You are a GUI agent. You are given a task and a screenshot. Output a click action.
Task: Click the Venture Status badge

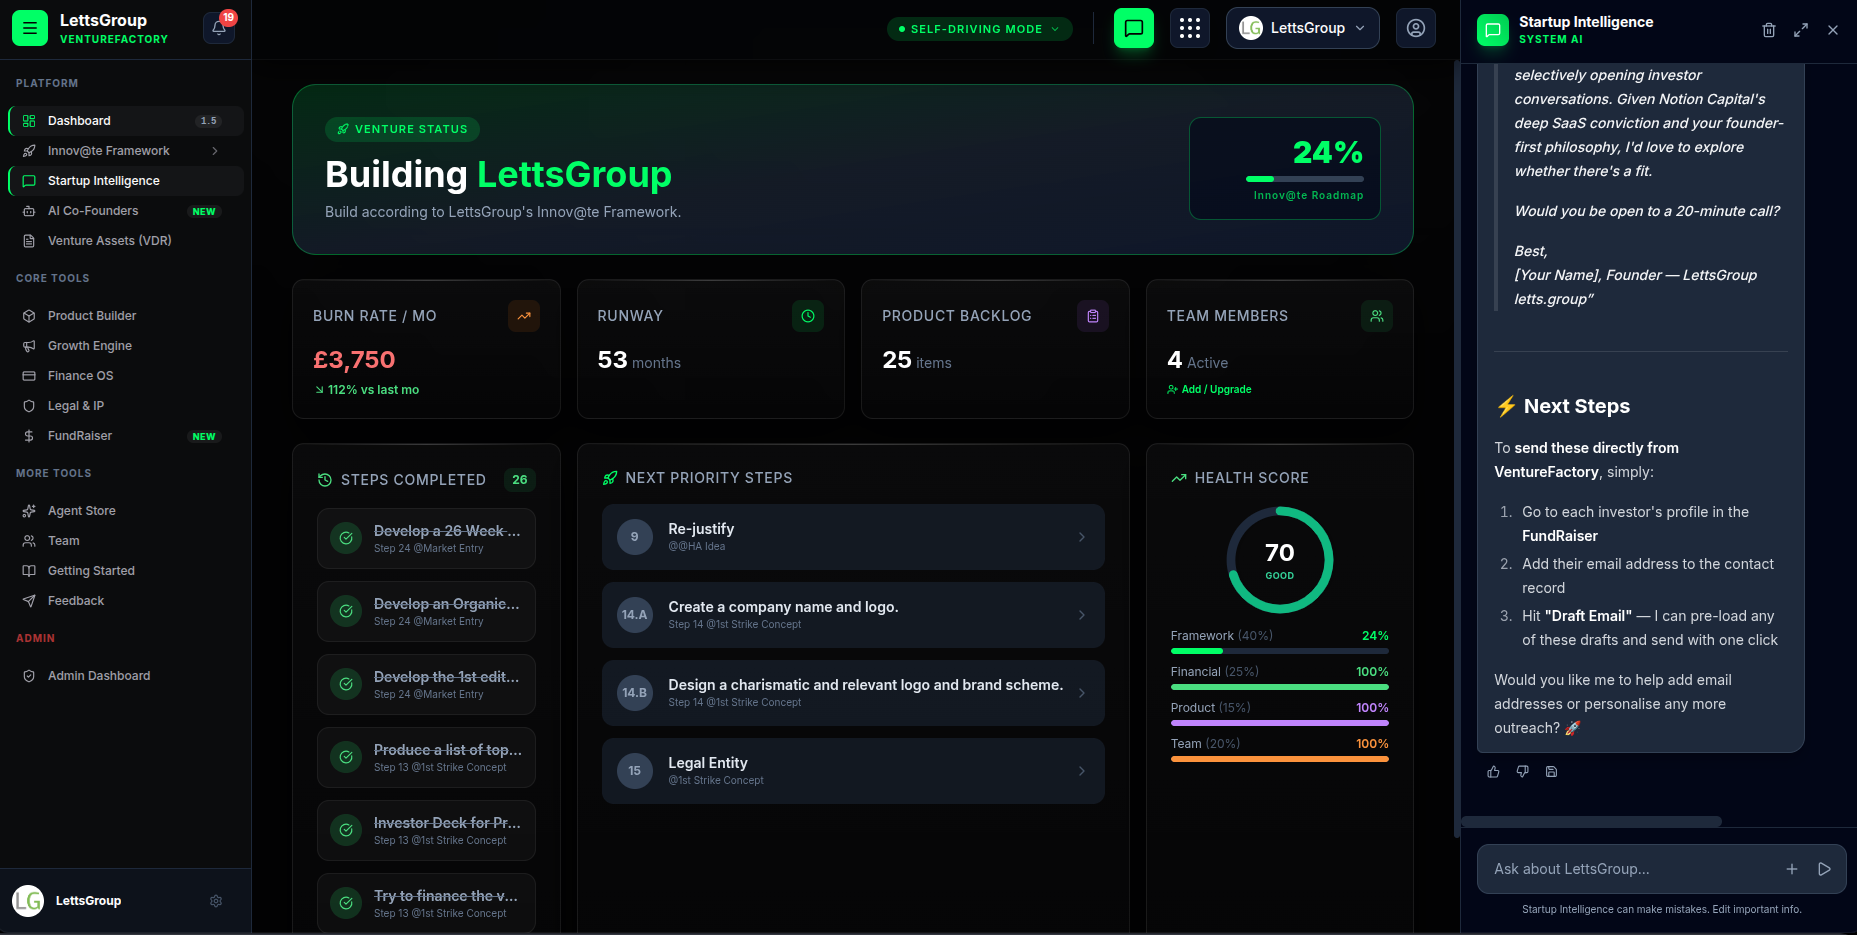point(402,129)
